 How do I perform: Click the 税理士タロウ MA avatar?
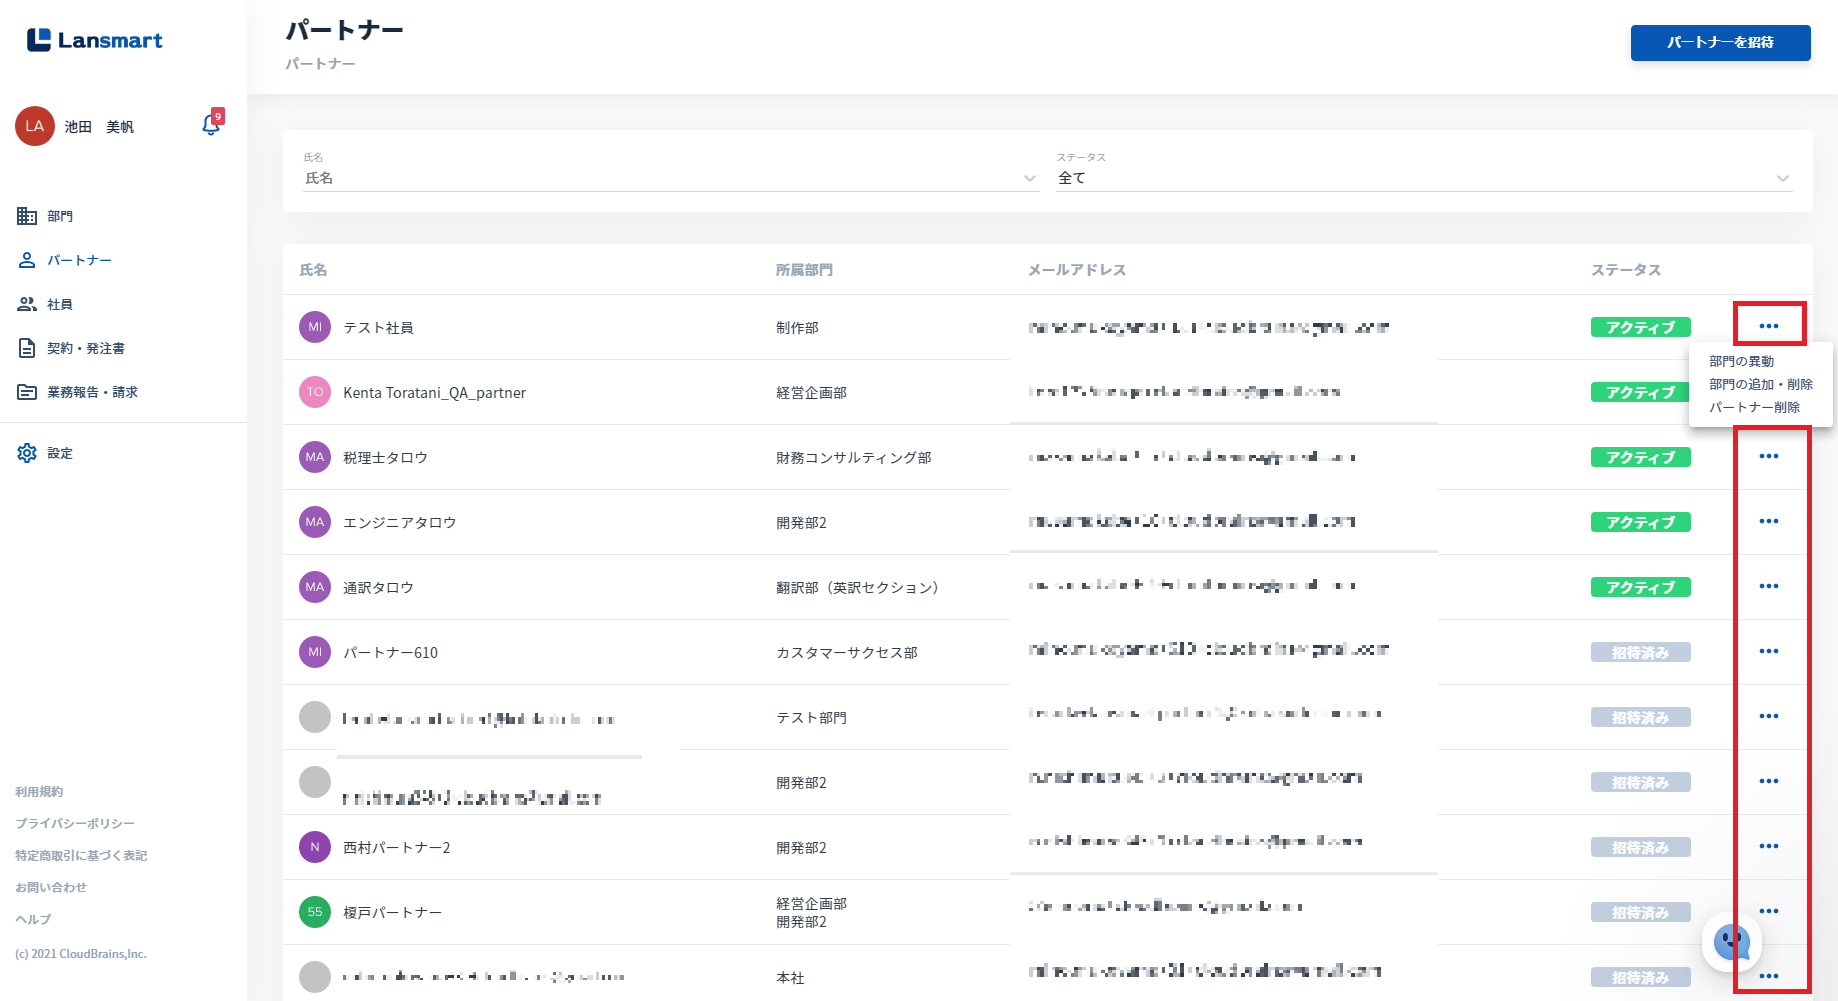pos(315,457)
